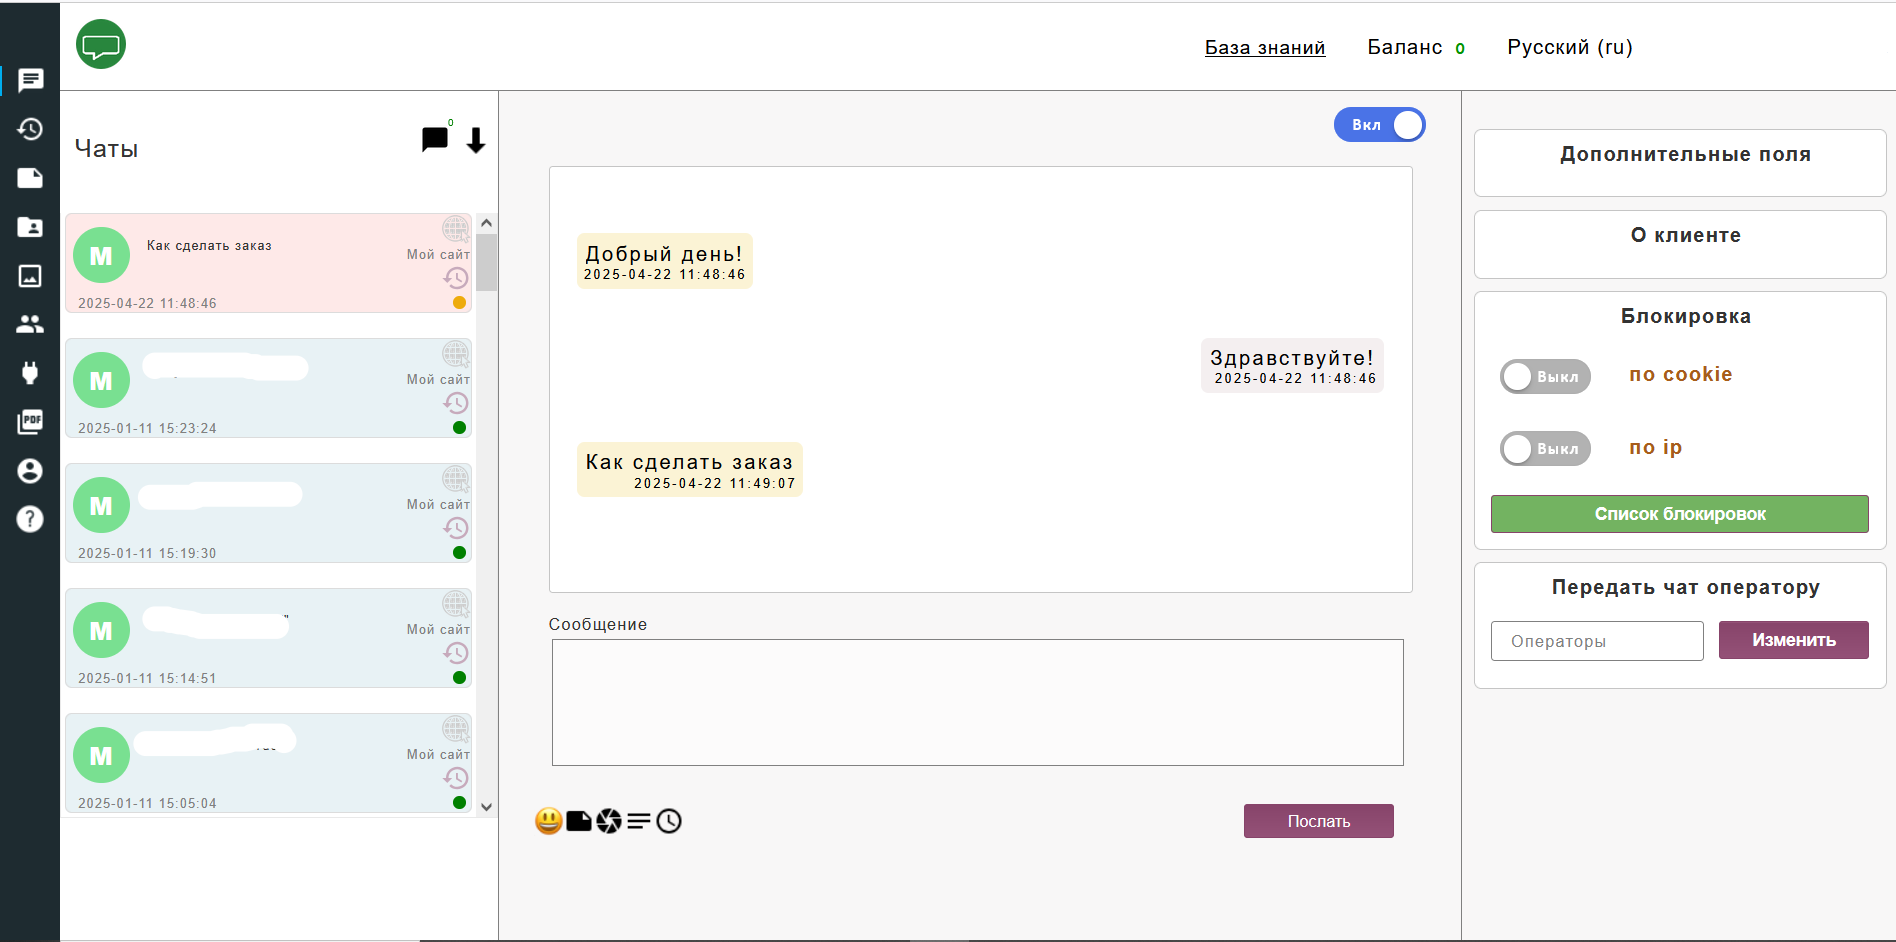The width and height of the screenshot is (1896, 942).
Task: Turn off the Вкл chat toggle
Action: (1379, 125)
